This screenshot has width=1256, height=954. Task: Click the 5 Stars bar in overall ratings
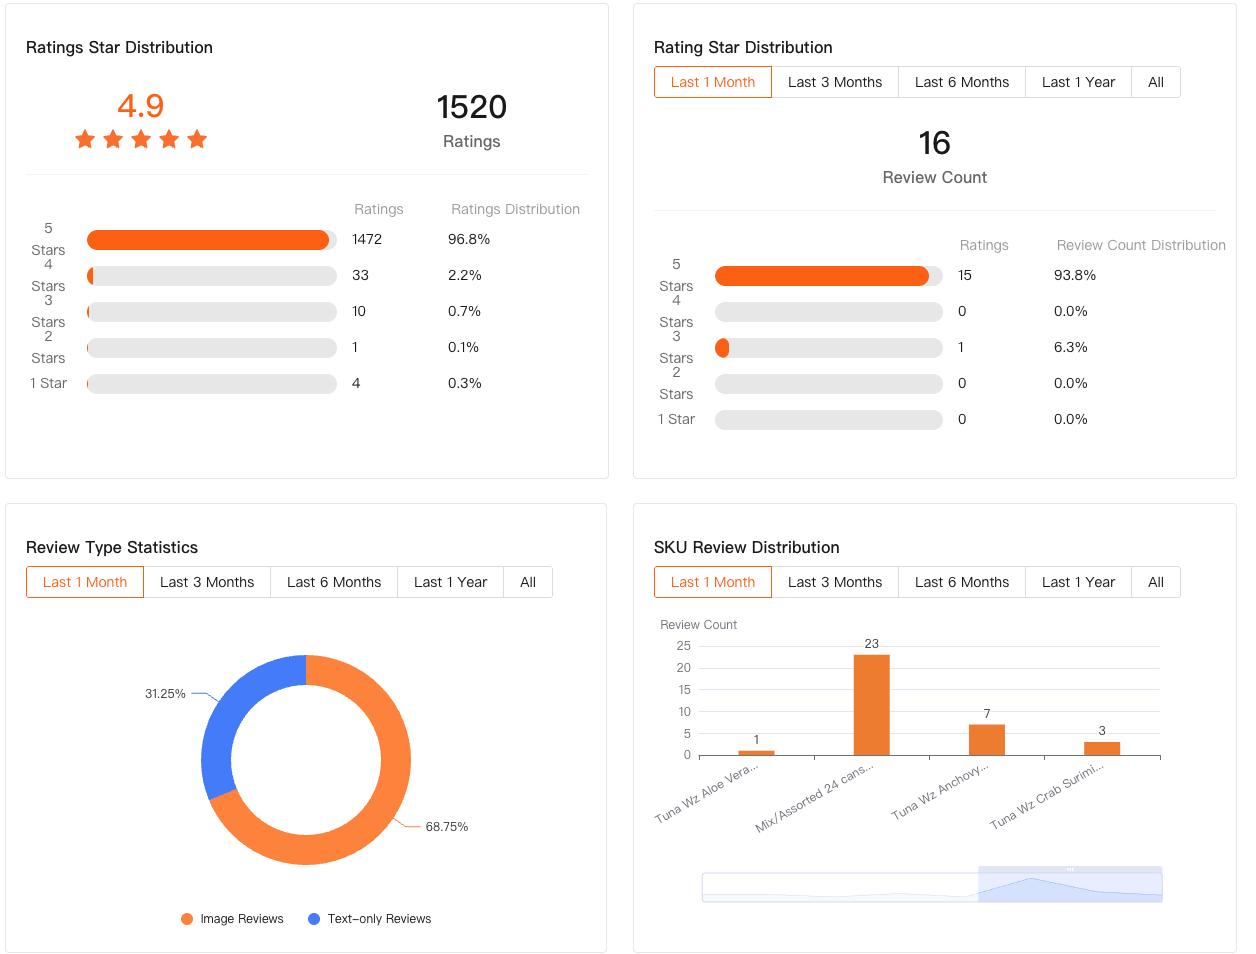[208, 240]
